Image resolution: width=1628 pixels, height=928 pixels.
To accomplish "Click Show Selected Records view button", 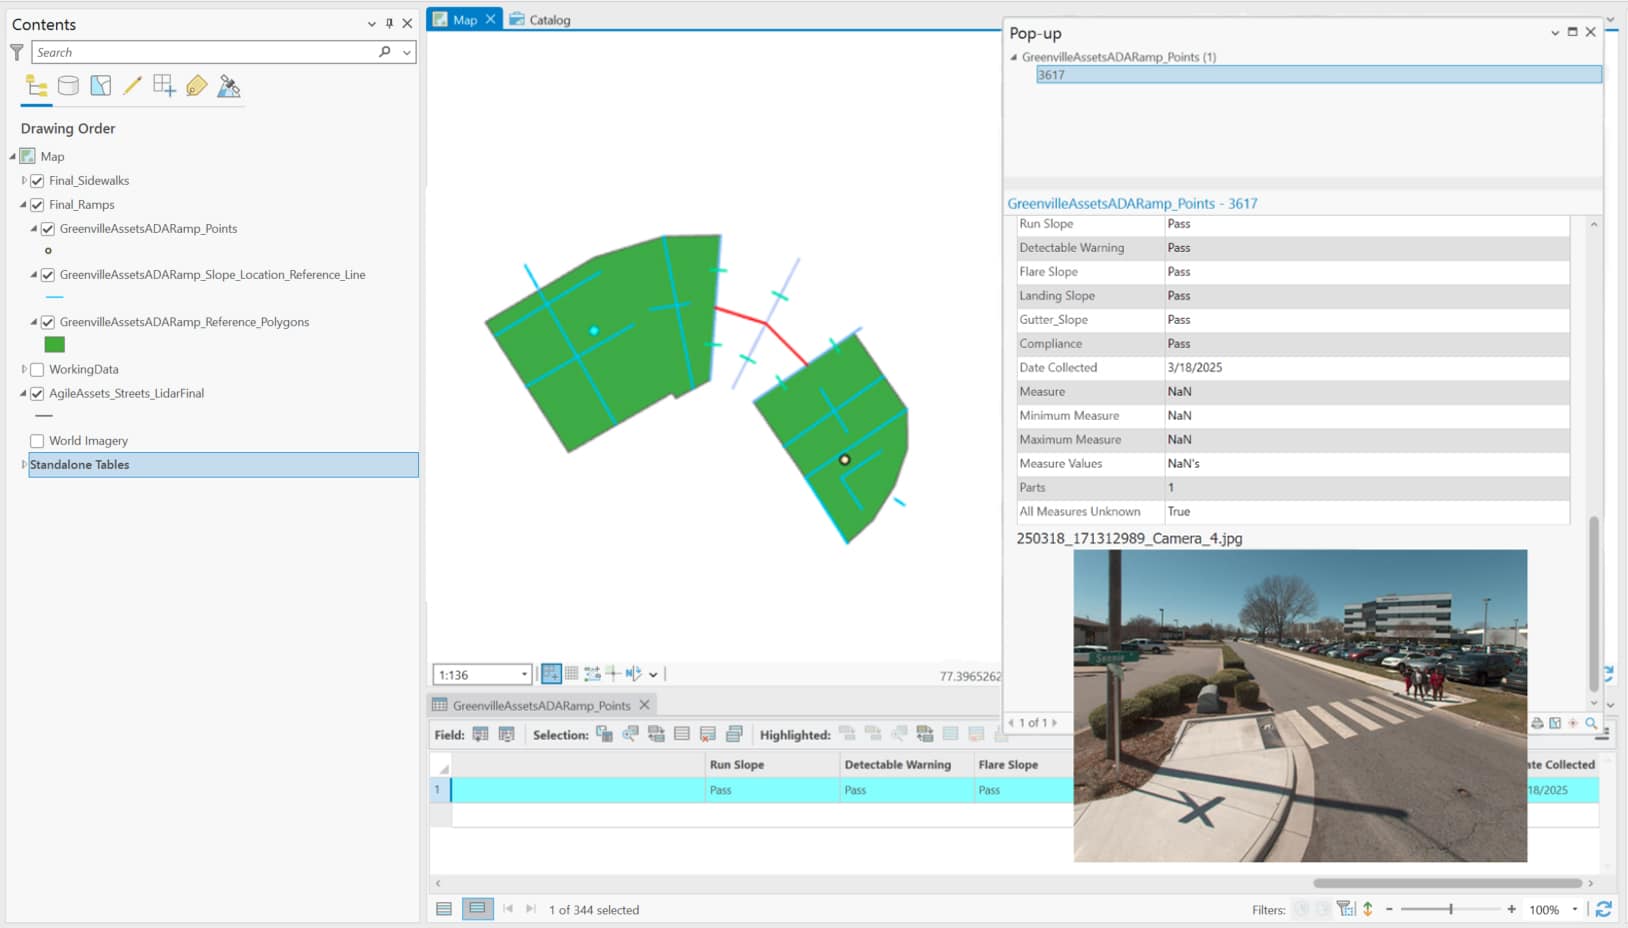I will coord(477,909).
